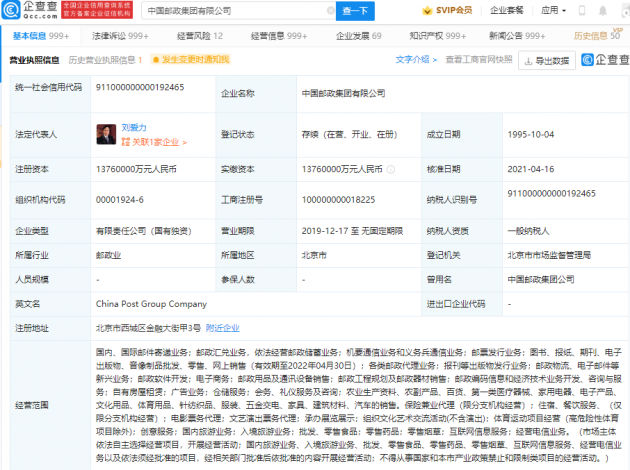Open 历史营业执照信息 section

105,60
